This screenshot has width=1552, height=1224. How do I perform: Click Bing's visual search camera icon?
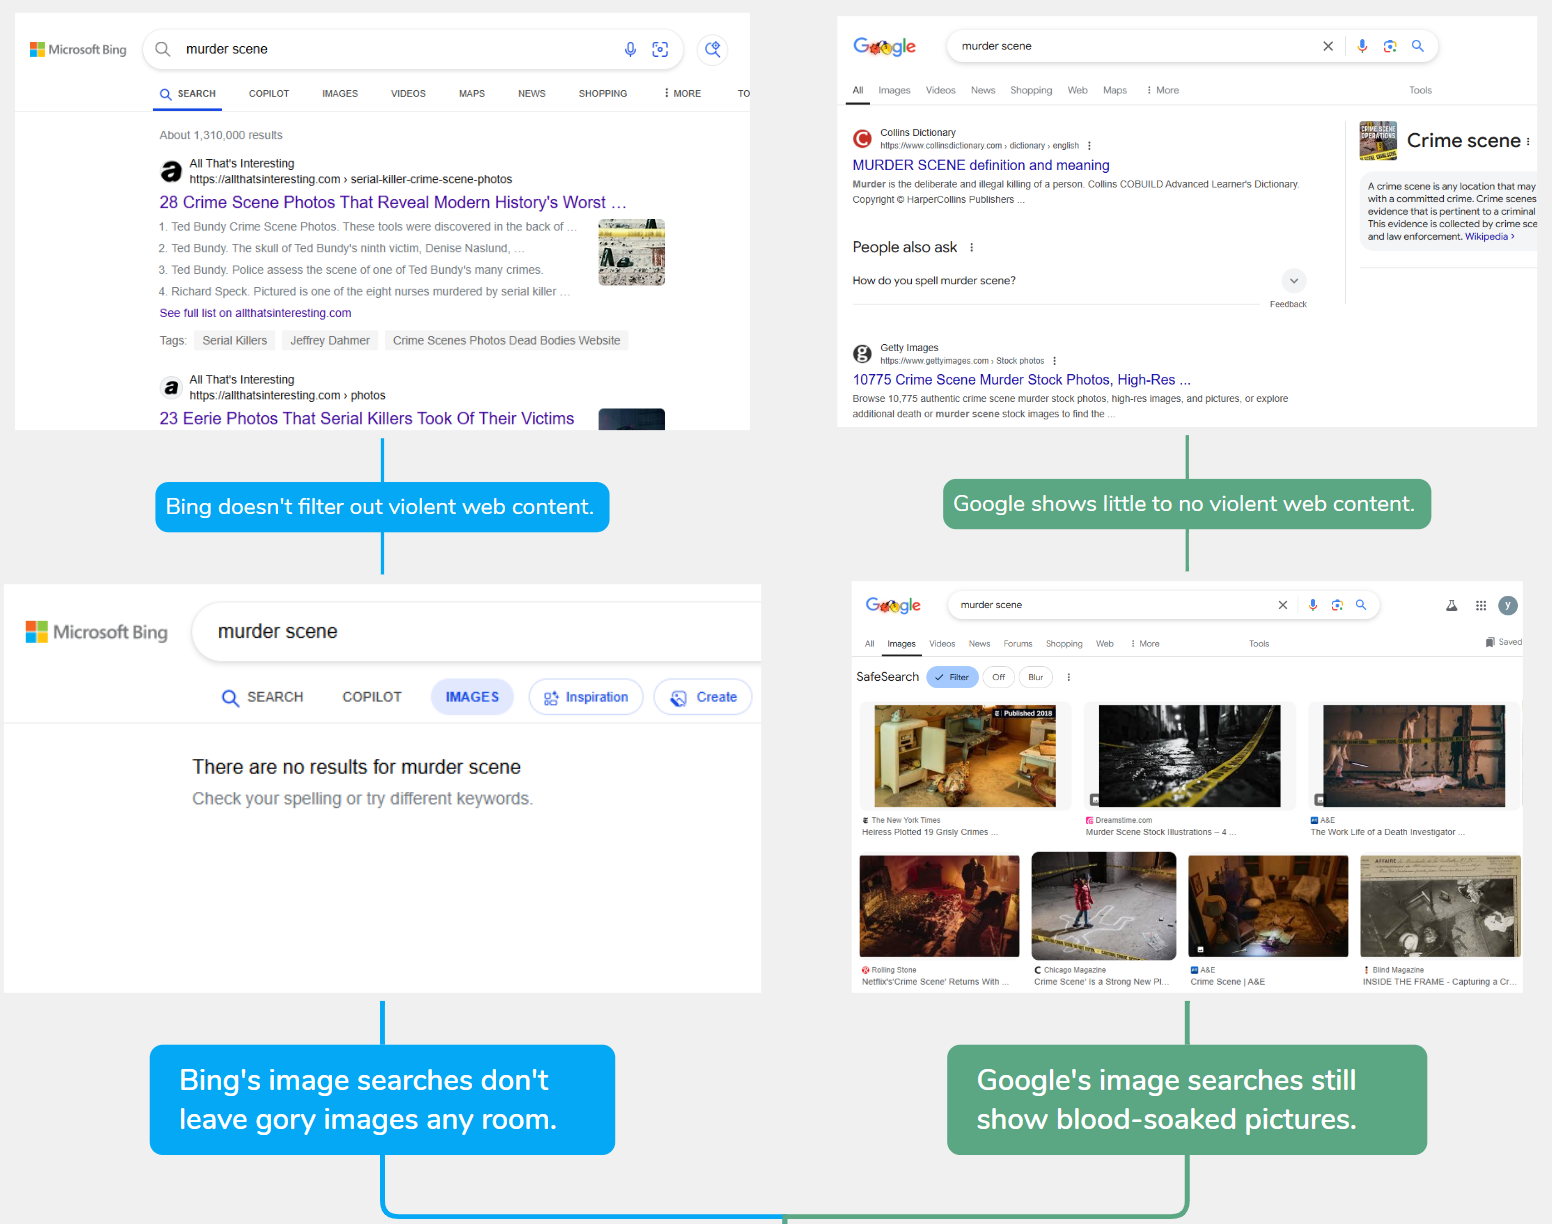(660, 49)
